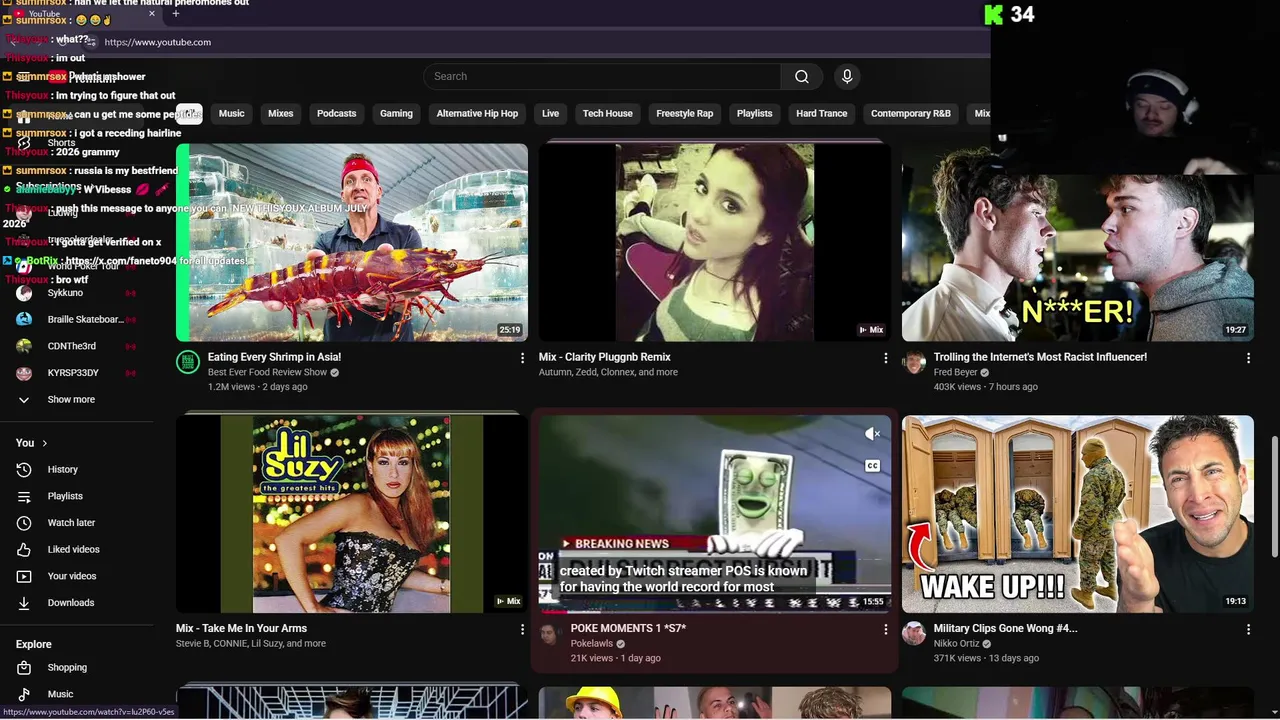Screen dimensions: 1280x720
Task: Select the Playlists filter chip
Action: point(754,113)
